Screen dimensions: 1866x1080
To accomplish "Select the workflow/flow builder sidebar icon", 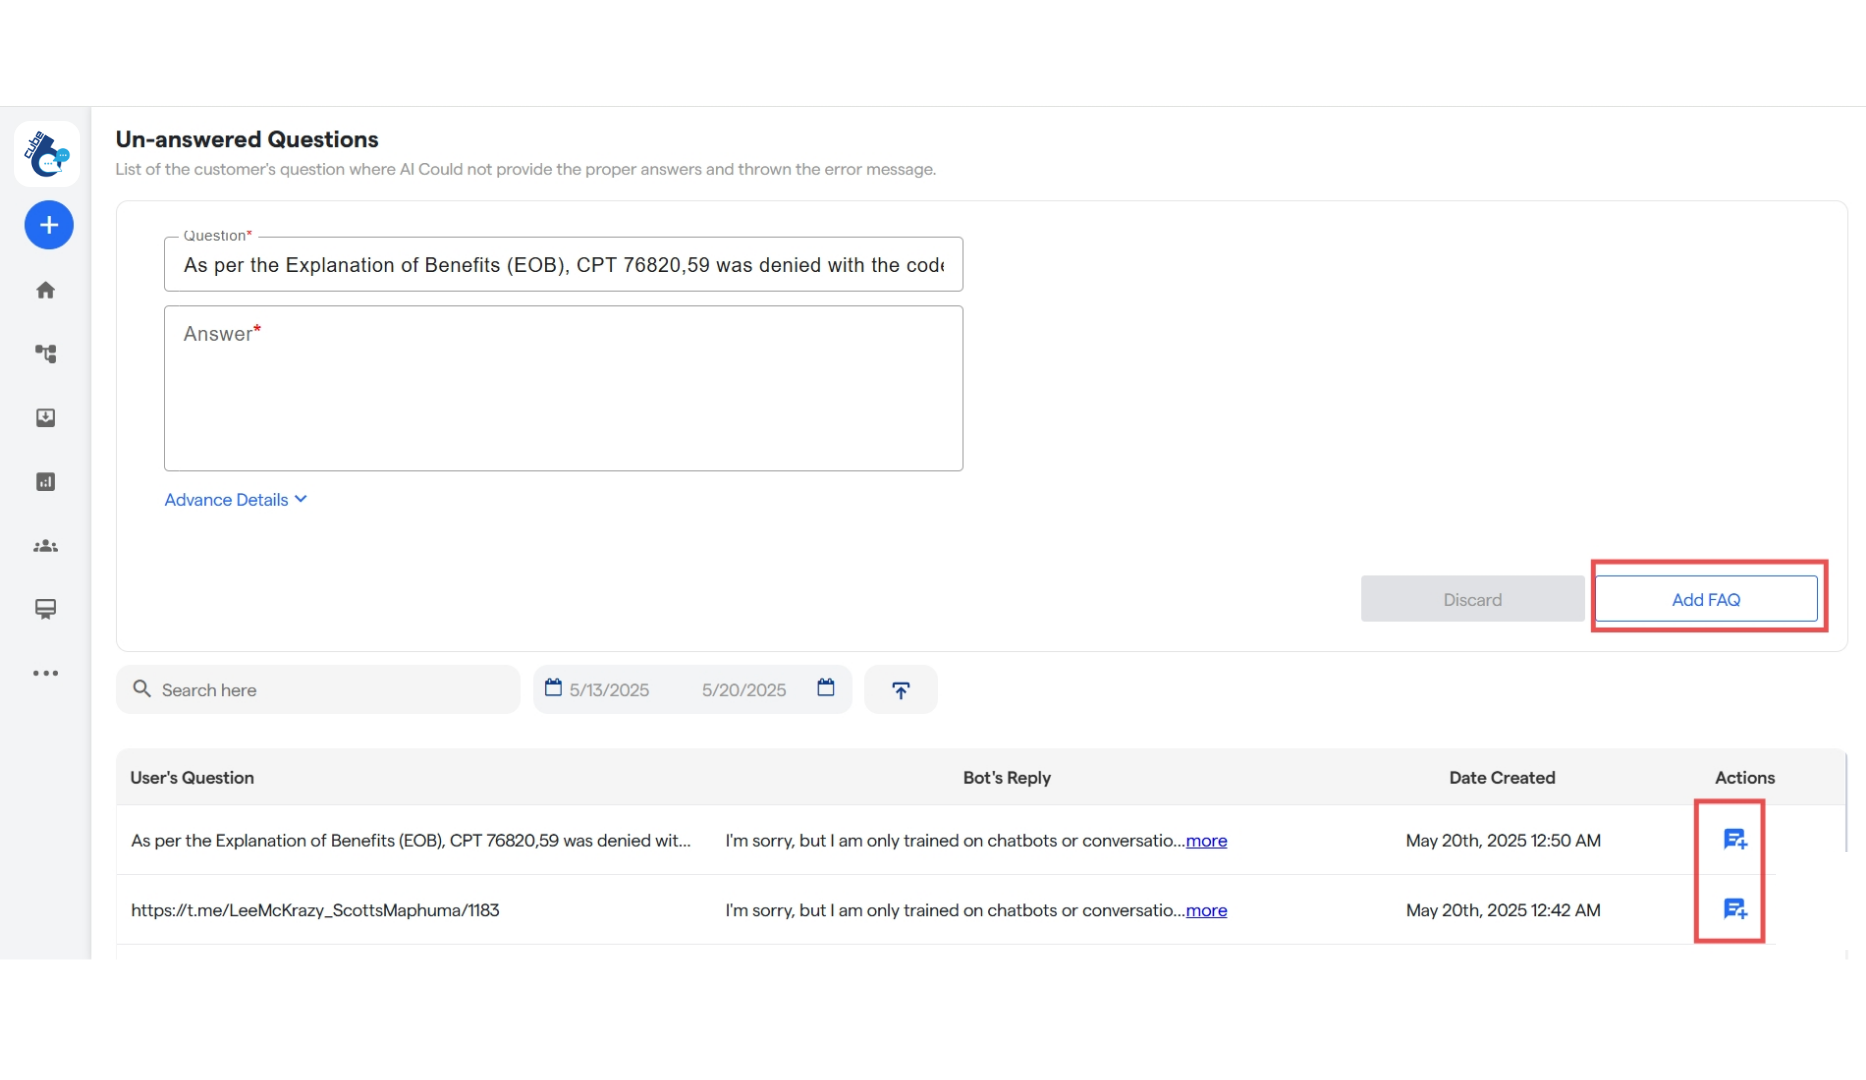I will tap(45, 353).
